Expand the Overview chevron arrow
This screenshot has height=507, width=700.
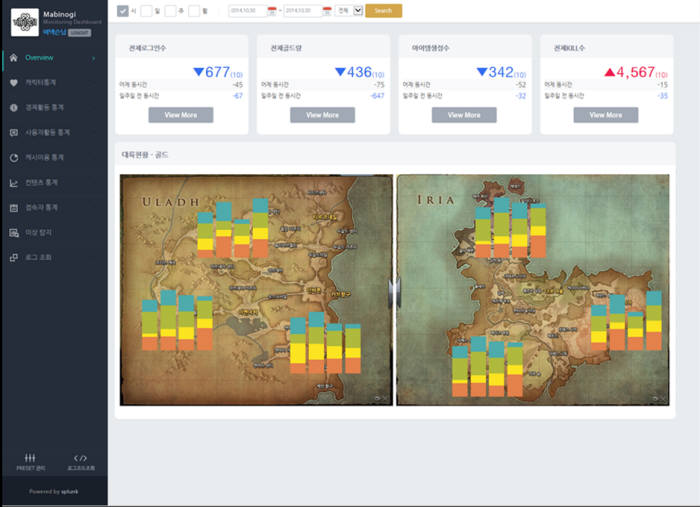click(94, 58)
